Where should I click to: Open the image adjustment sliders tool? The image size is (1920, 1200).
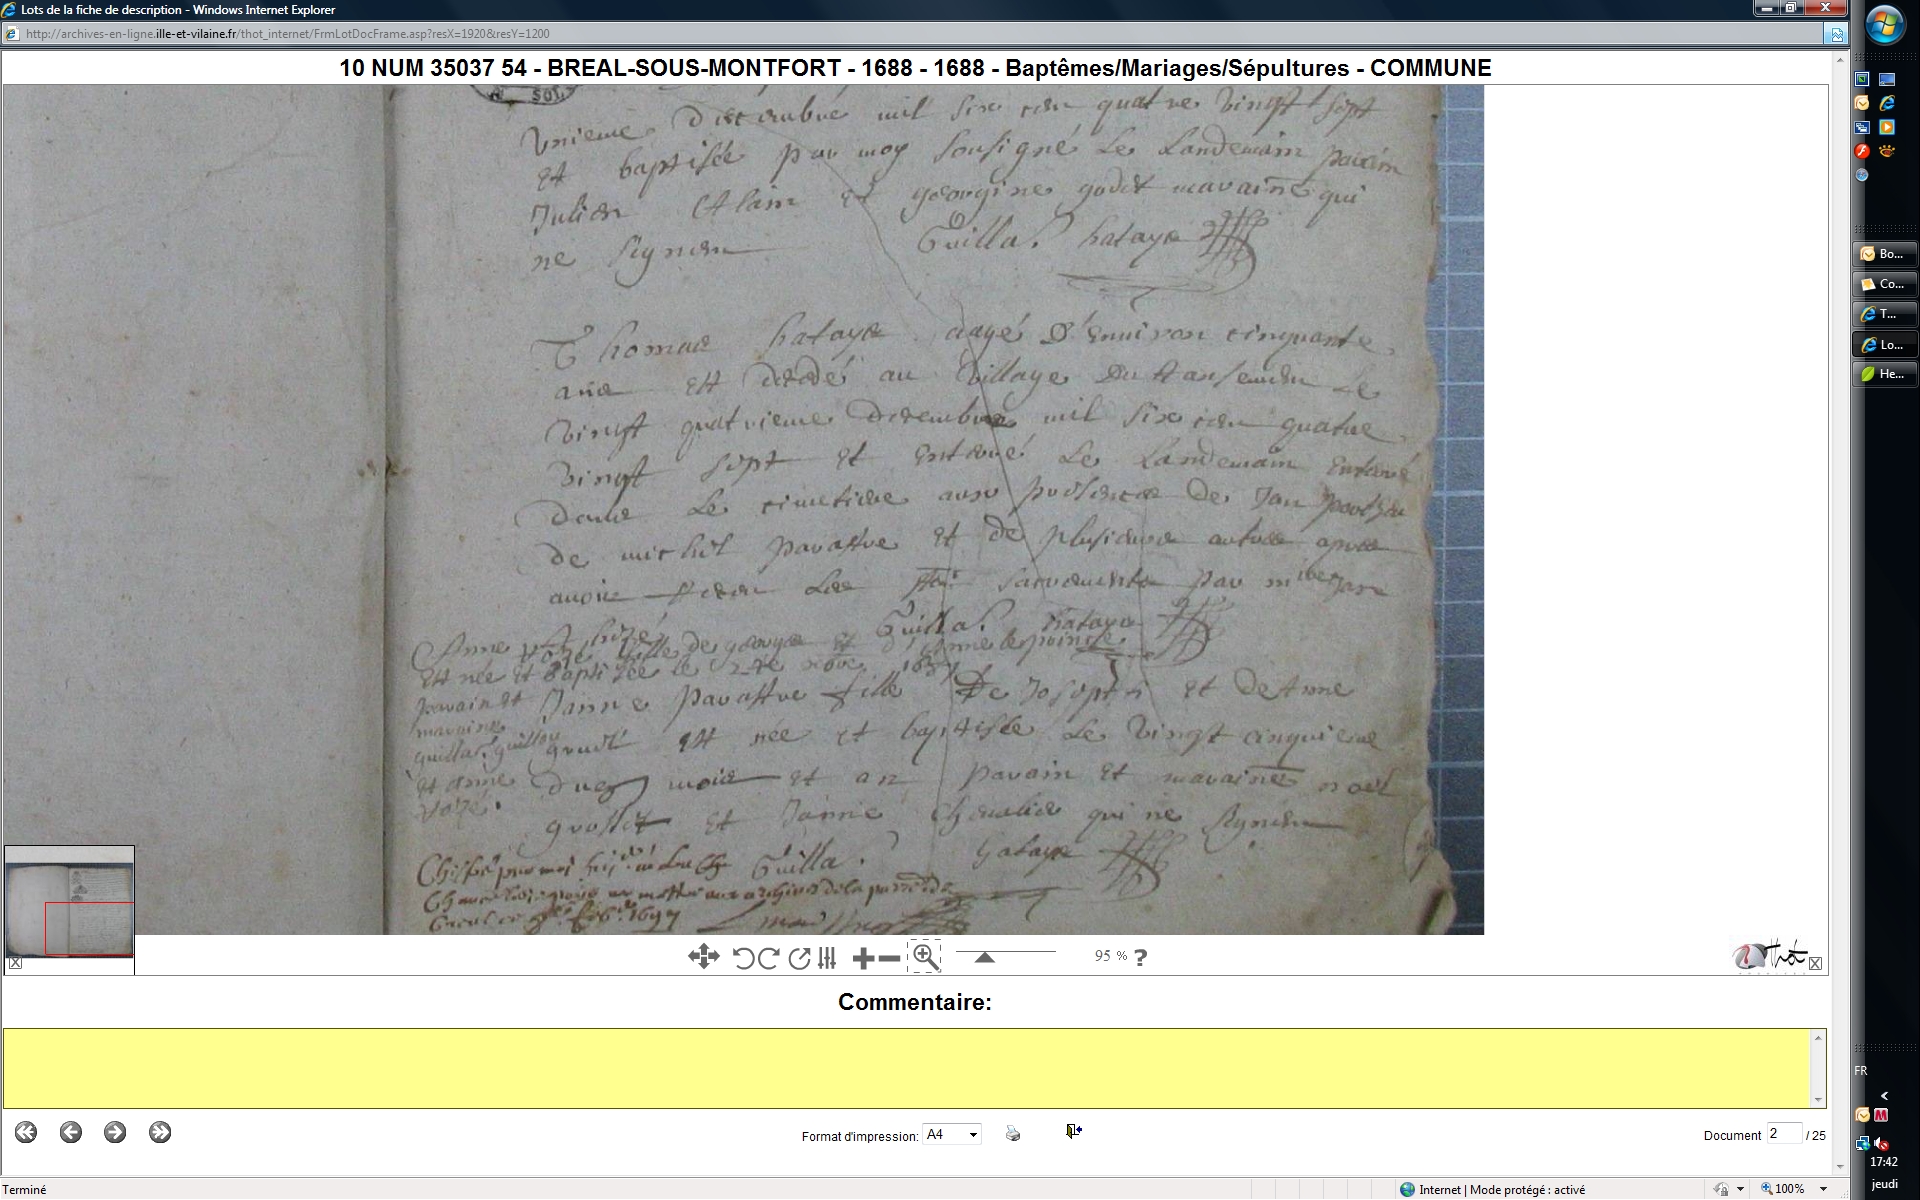827,958
